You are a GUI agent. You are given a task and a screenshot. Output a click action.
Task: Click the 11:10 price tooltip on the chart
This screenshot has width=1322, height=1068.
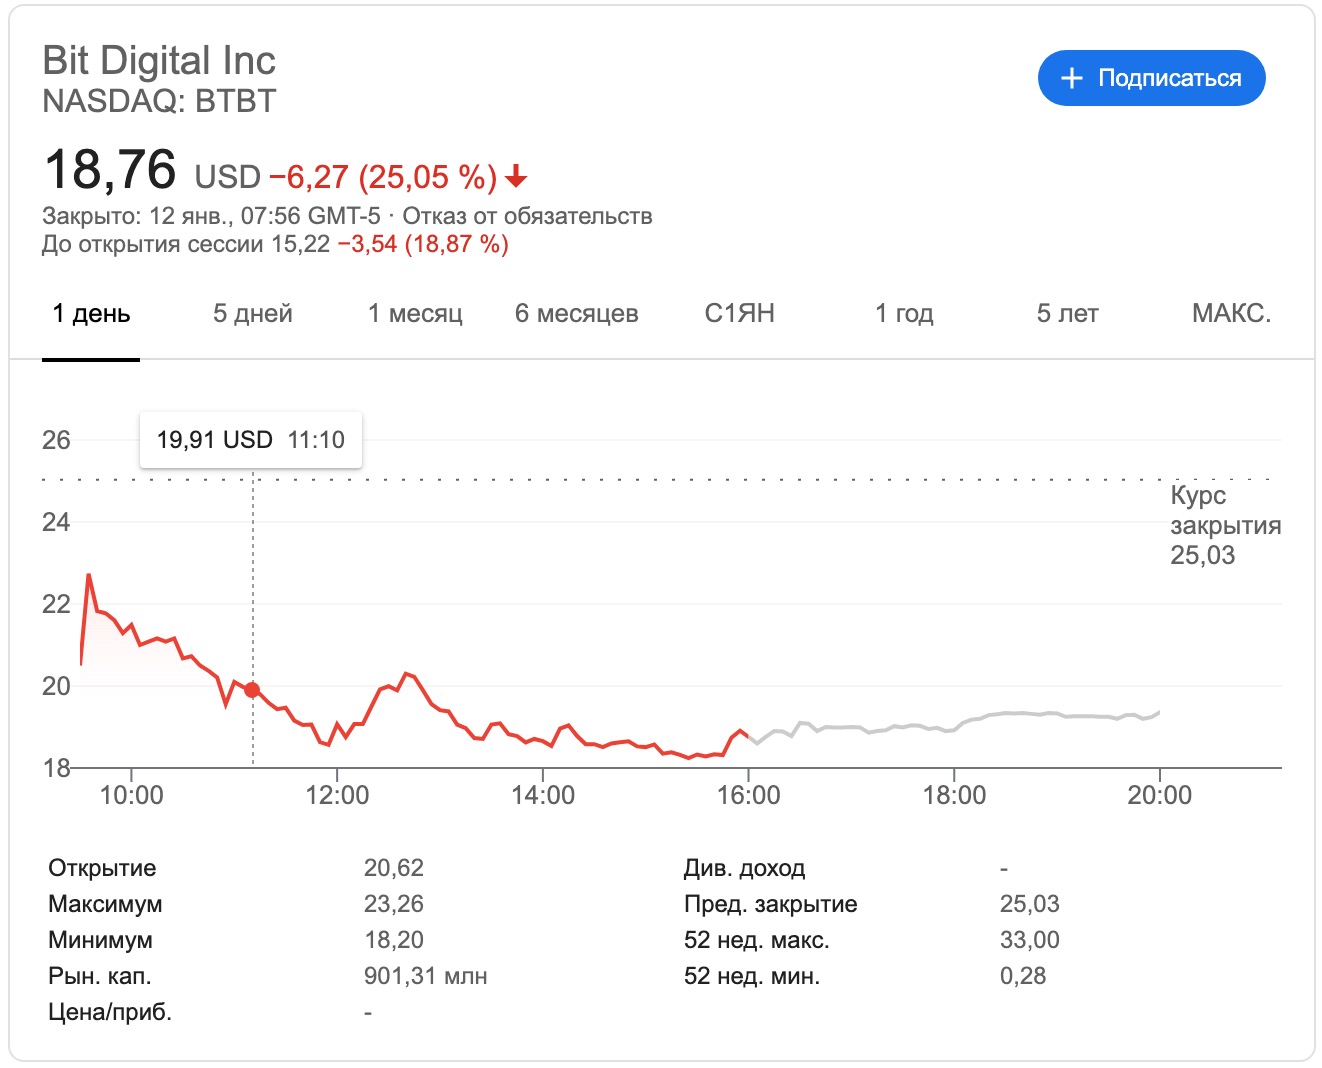(x=249, y=439)
